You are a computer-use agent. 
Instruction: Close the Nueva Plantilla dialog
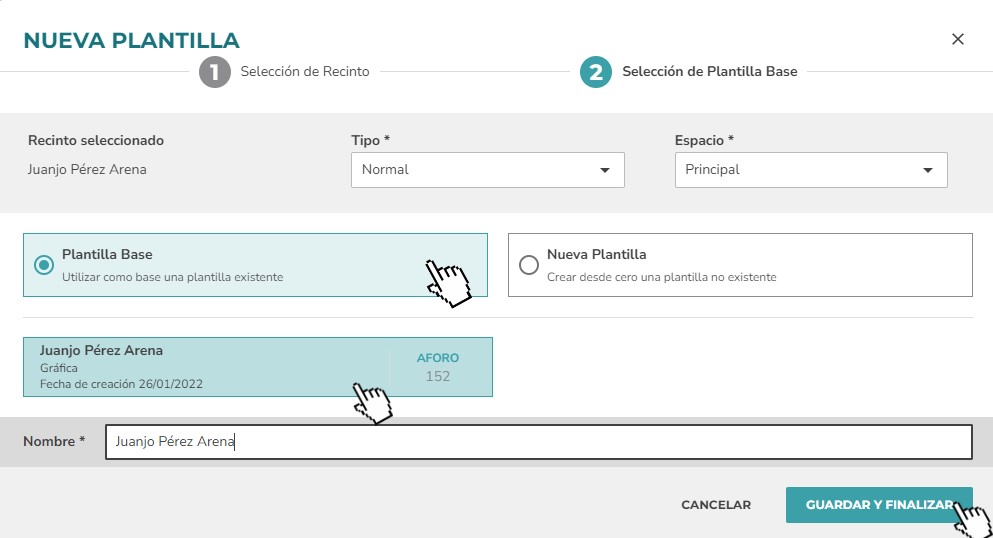coord(958,39)
